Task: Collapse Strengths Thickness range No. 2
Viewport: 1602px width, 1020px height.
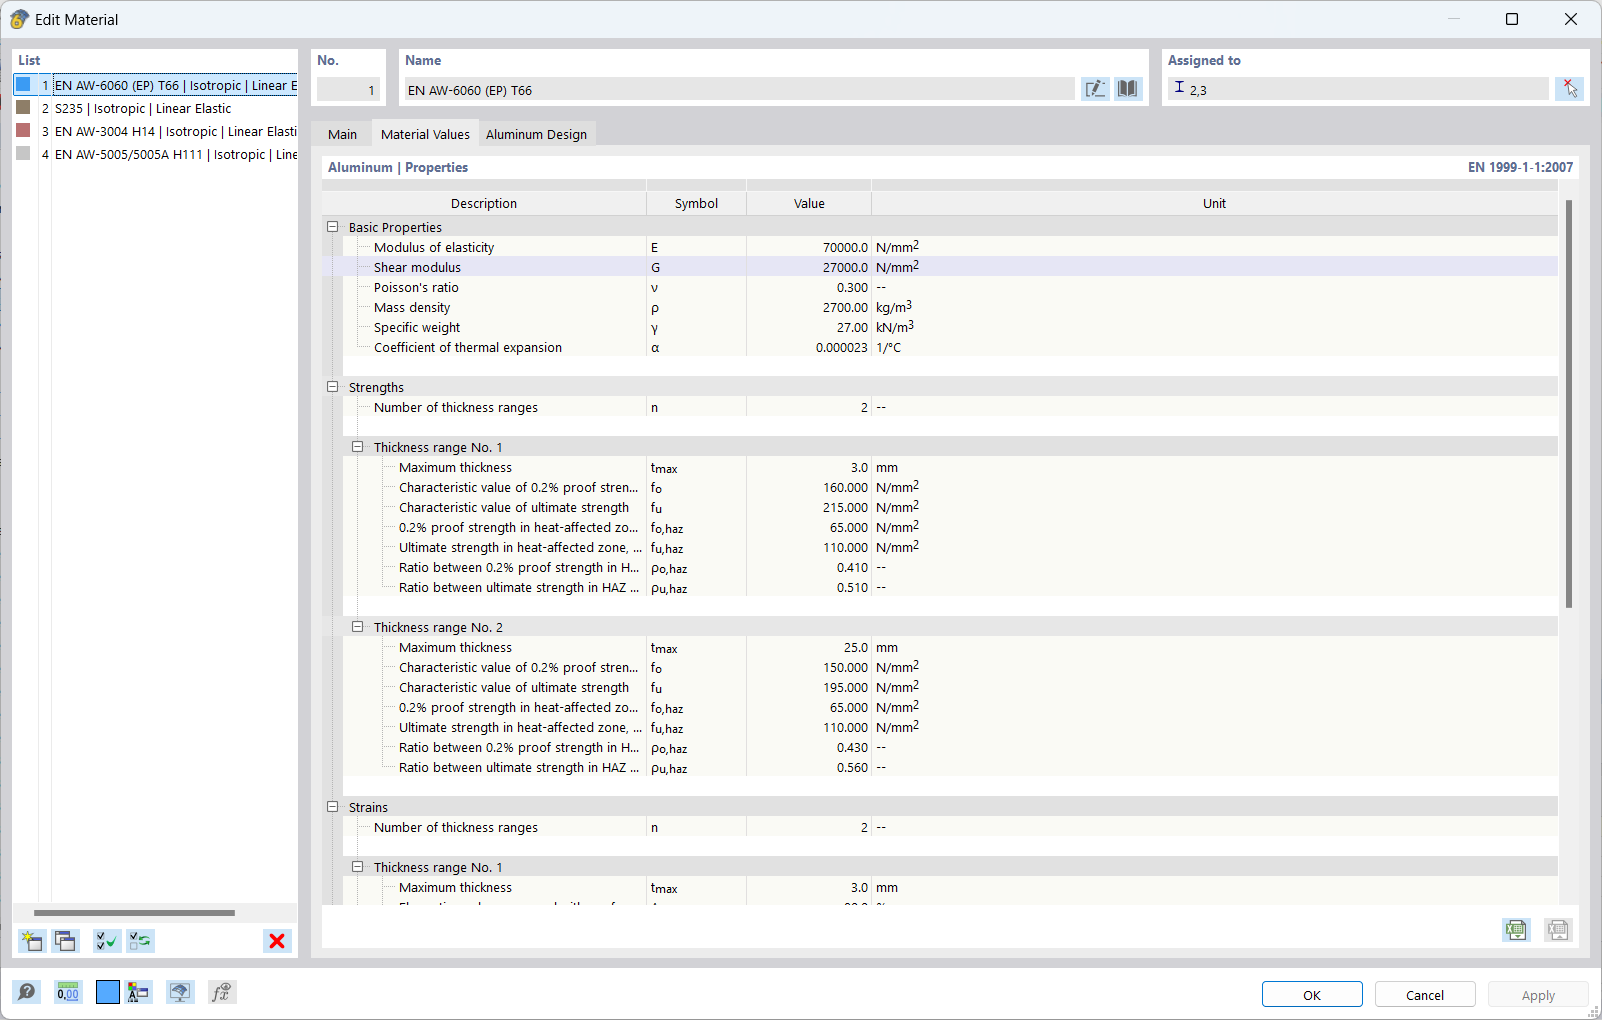Action: click(x=357, y=627)
